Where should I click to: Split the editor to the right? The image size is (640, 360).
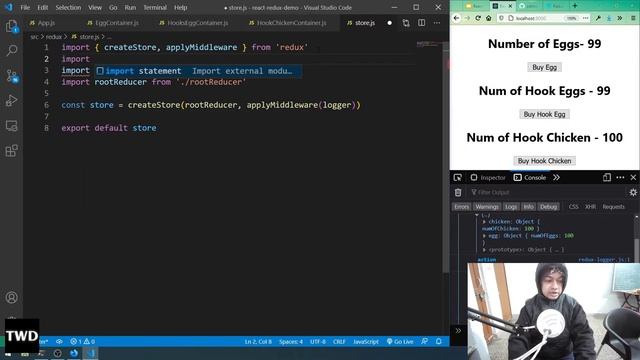click(x=421, y=23)
